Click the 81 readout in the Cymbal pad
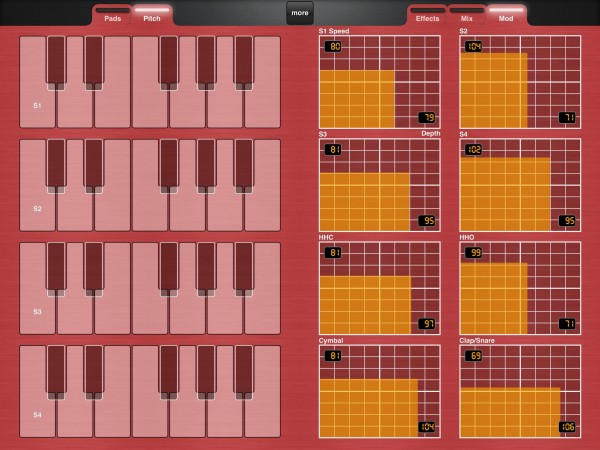 tap(333, 356)
